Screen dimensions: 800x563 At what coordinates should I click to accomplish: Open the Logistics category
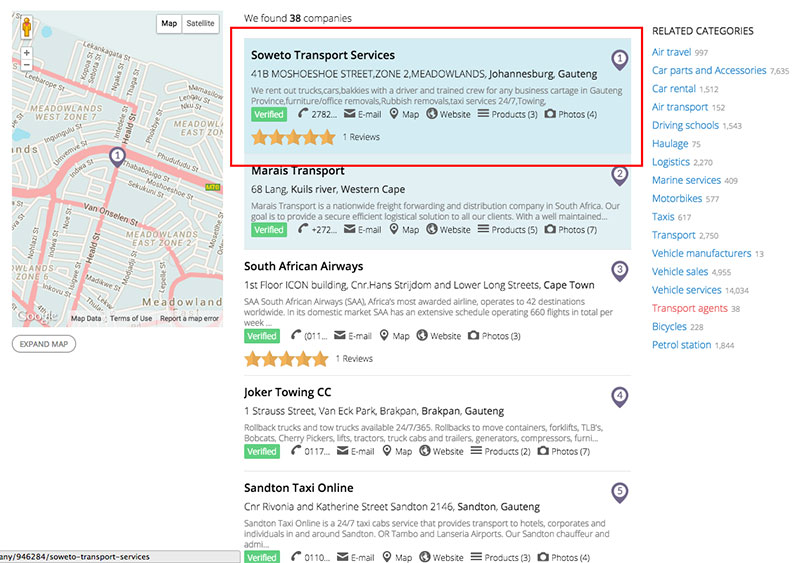pyautogui.click(x=671, y=162)
